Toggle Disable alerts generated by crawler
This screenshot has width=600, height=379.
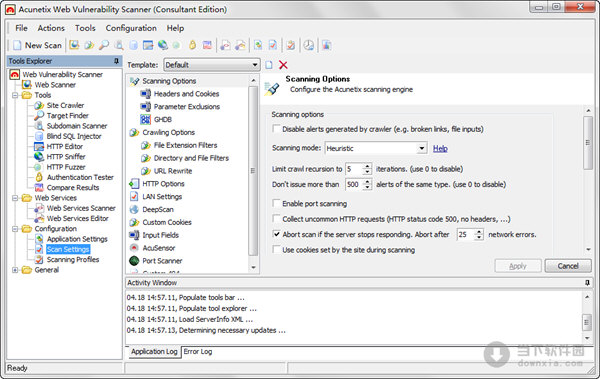tap(276, 129)
